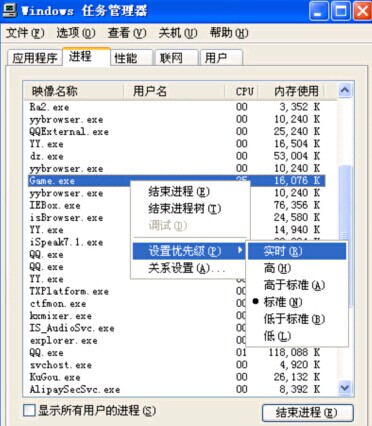The height and width of the screenshot is (426, 372).
Task: Sort by 映像名称 column header
Action: point(73,91)
